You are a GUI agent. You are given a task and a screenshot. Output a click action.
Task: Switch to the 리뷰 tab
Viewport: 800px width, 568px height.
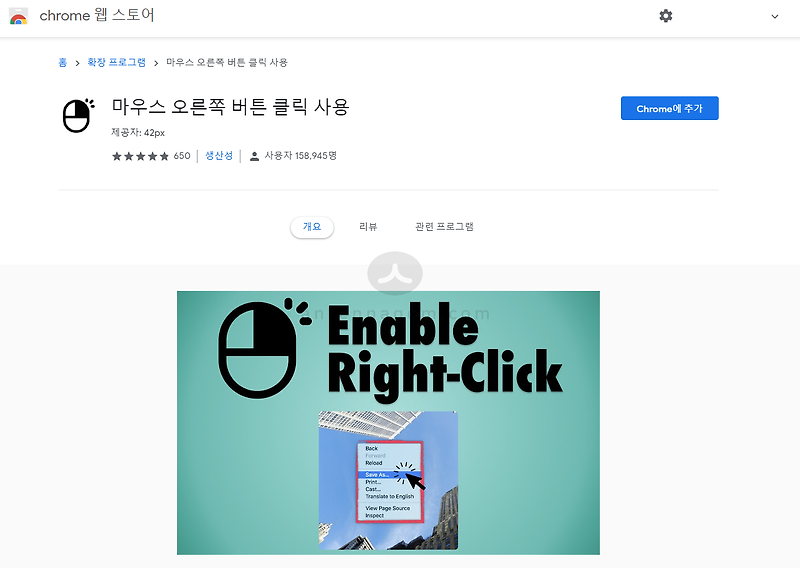pos(368,227)
